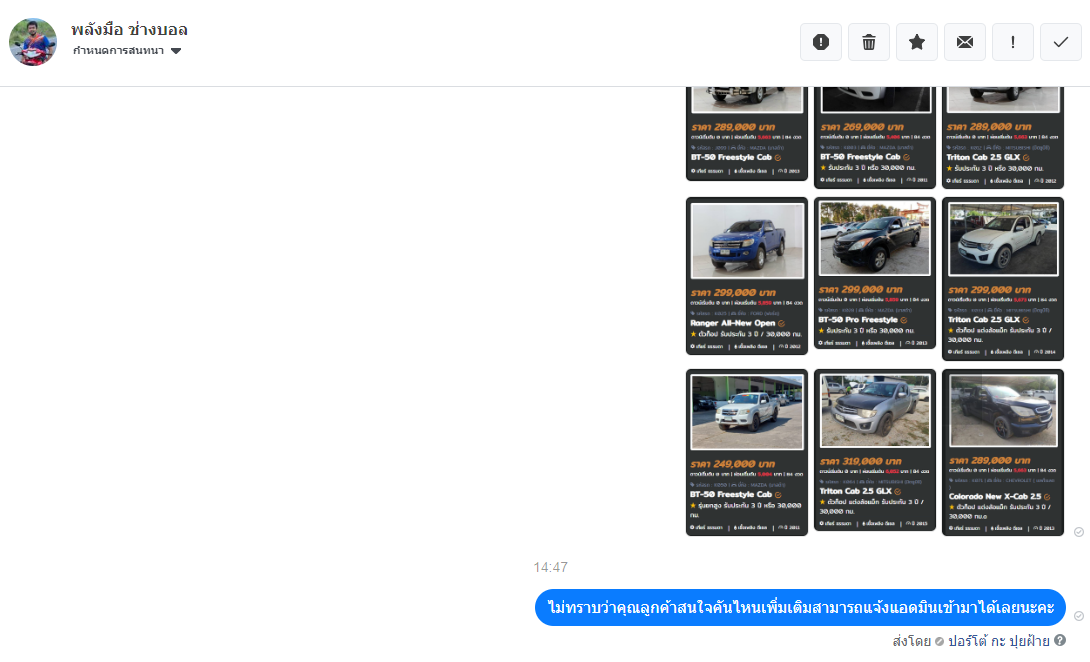The height and width of the screenshot is (662, 1090).
Task: Open BT-50 Pro Freestyle black car card
Action: tap(875, 273)
